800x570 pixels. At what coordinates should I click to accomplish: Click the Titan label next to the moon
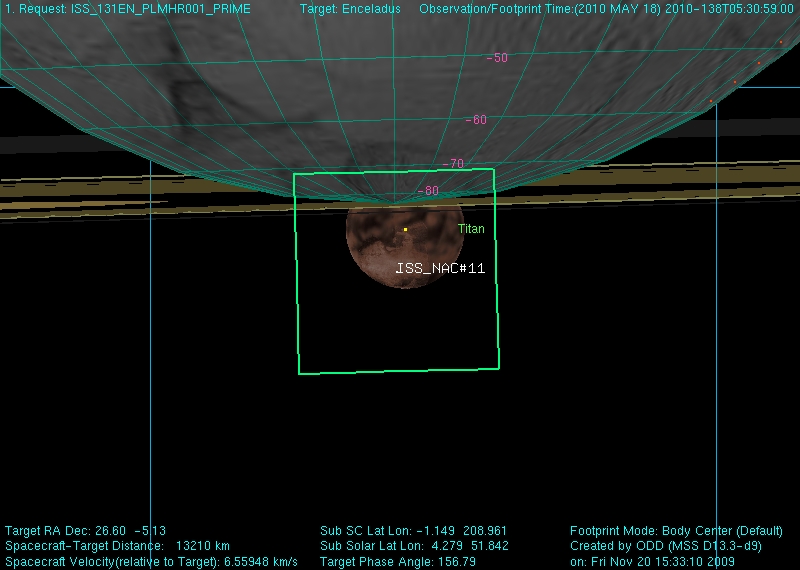click(471, 229)
